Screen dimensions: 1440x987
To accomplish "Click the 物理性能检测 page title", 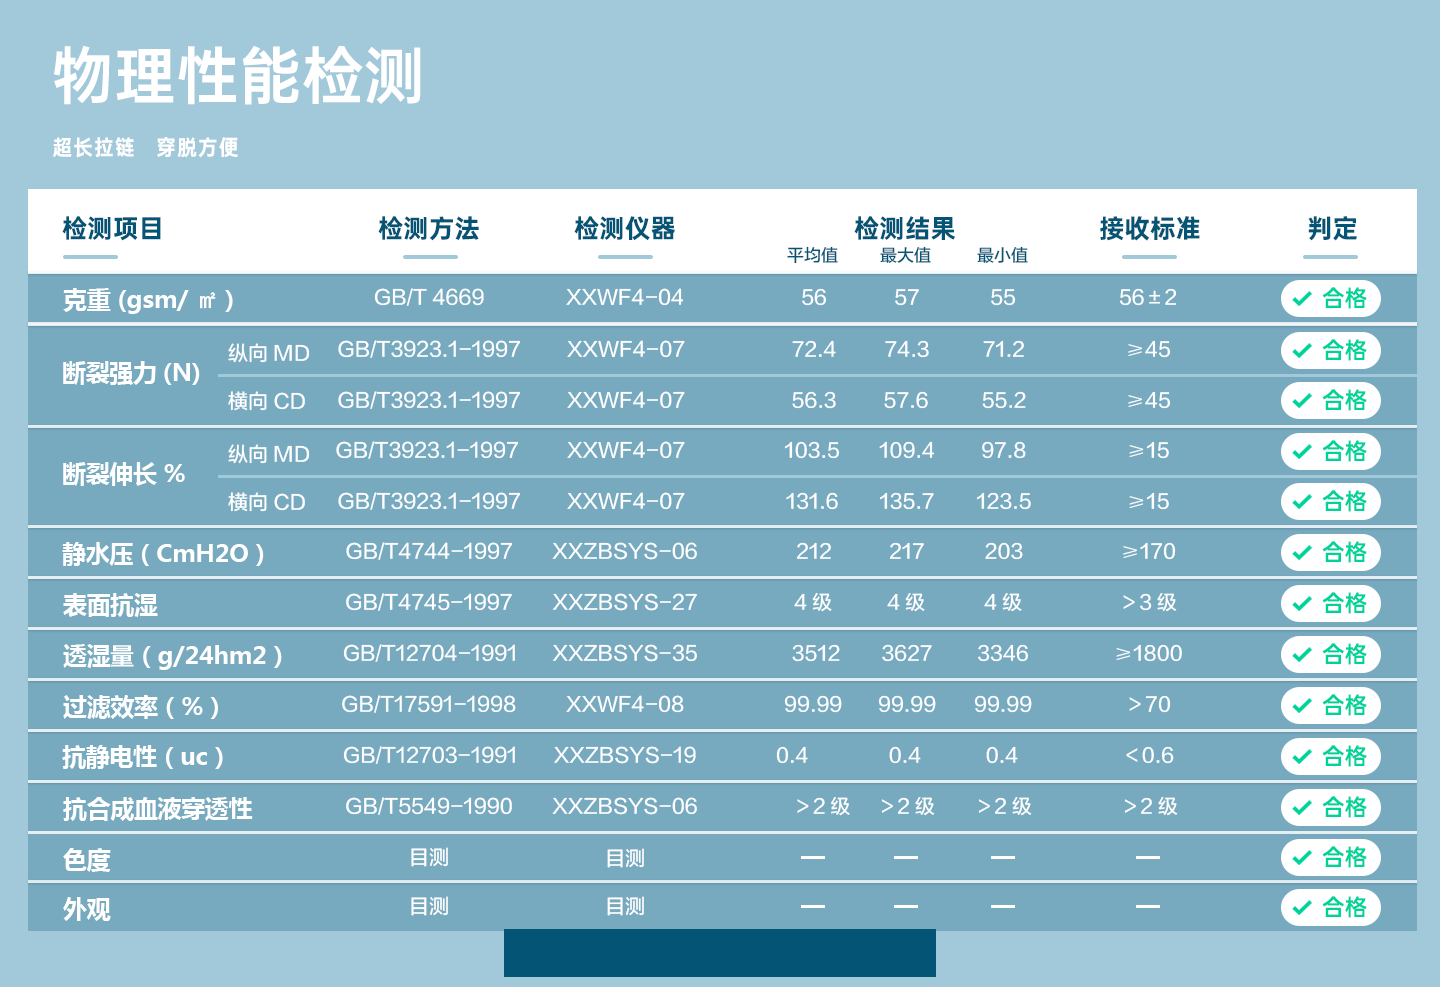I will pyautogui.click(x=238, y=76).
